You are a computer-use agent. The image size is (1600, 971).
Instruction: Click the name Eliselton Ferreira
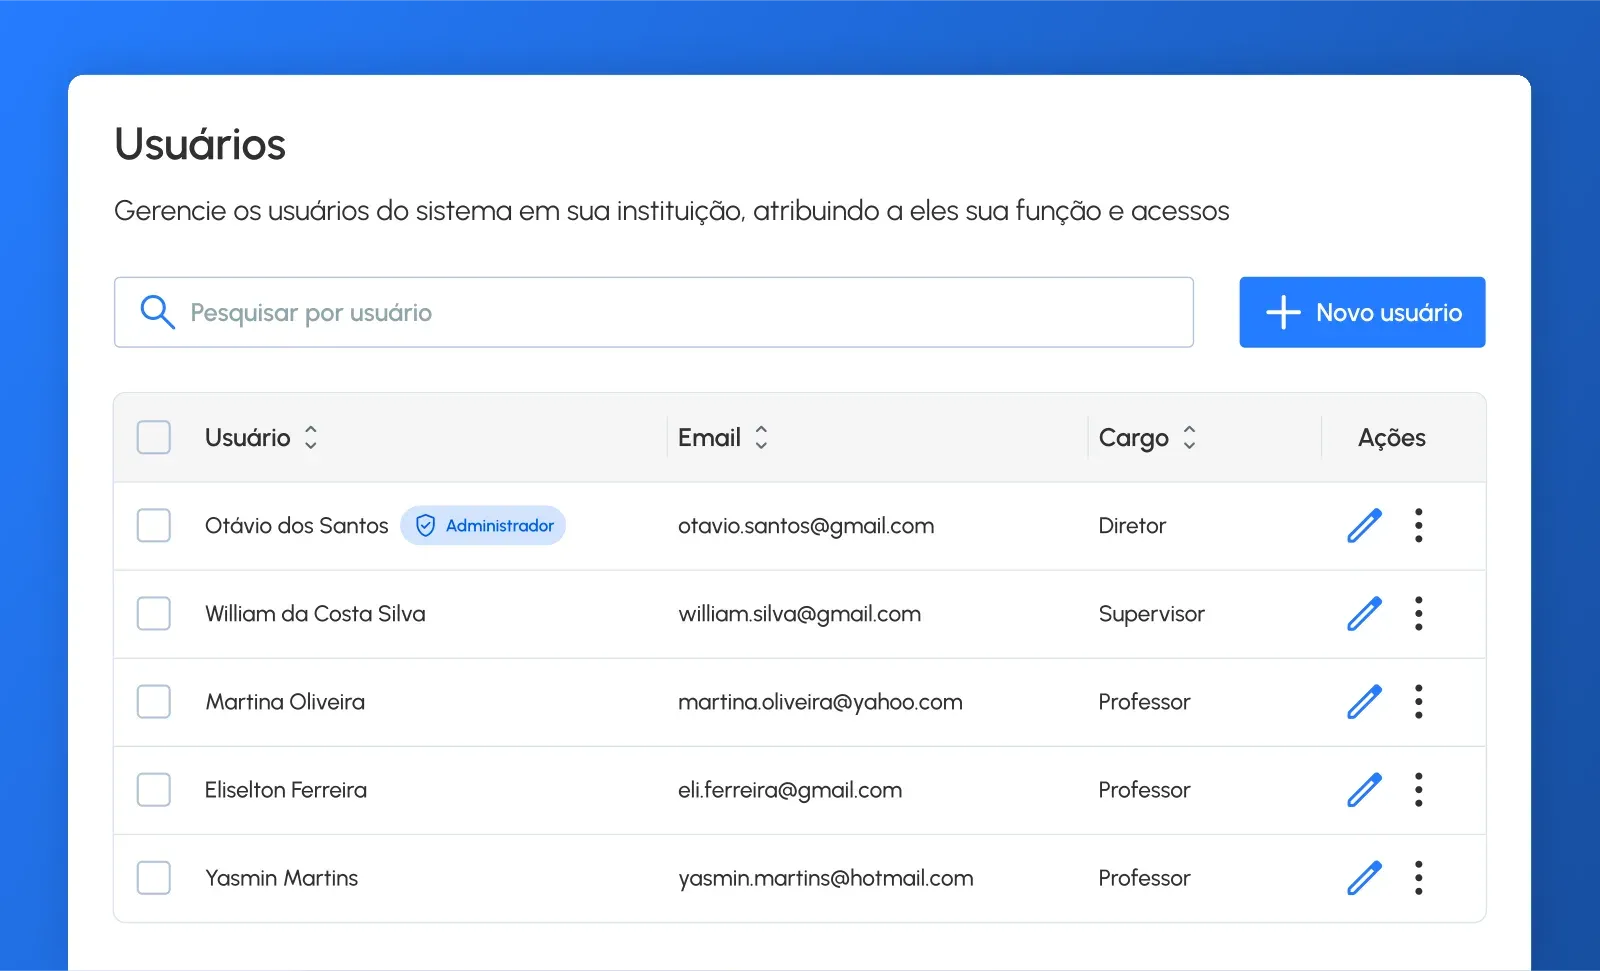(x=285, y=789)
